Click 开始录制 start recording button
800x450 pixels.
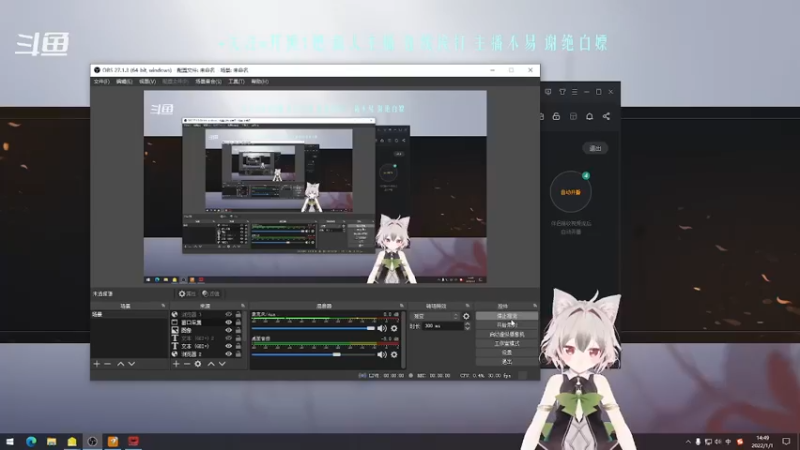pyautogui.click(x=507, y=325)
